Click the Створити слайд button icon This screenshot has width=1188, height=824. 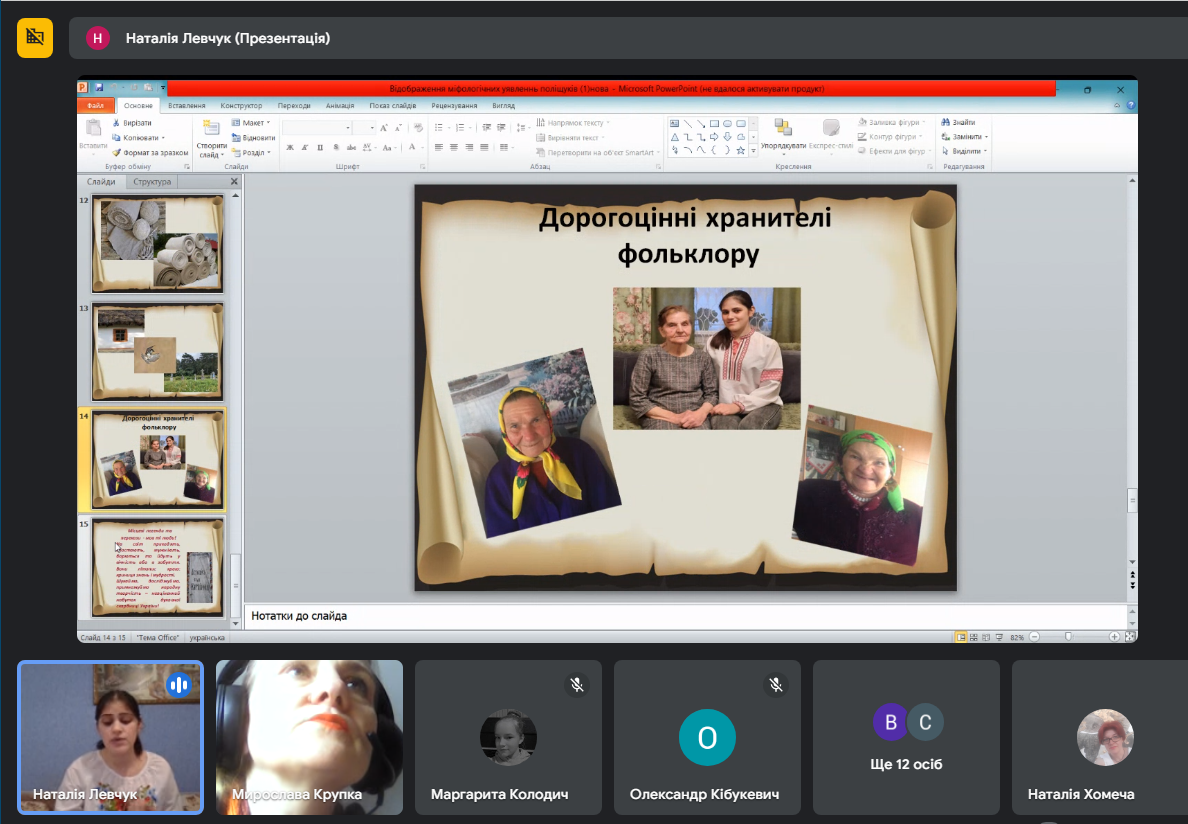pyautogui.click(x=211, y=128)
